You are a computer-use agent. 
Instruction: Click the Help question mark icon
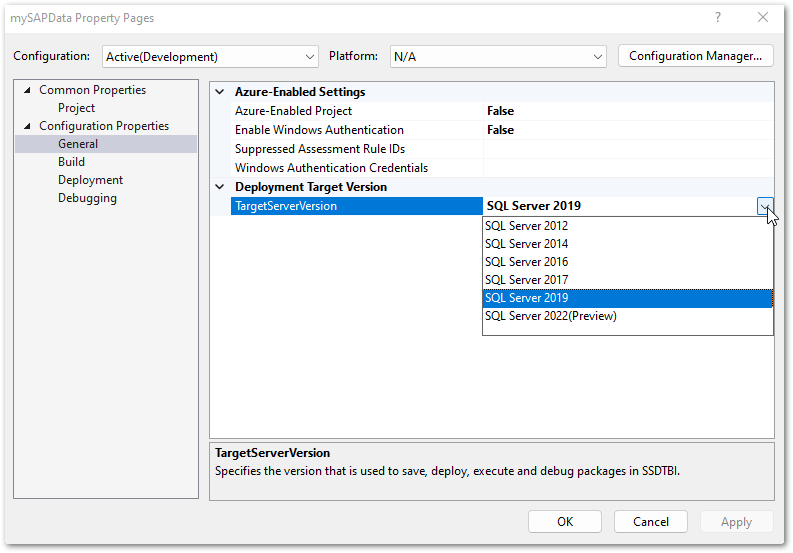coord(718,18)
